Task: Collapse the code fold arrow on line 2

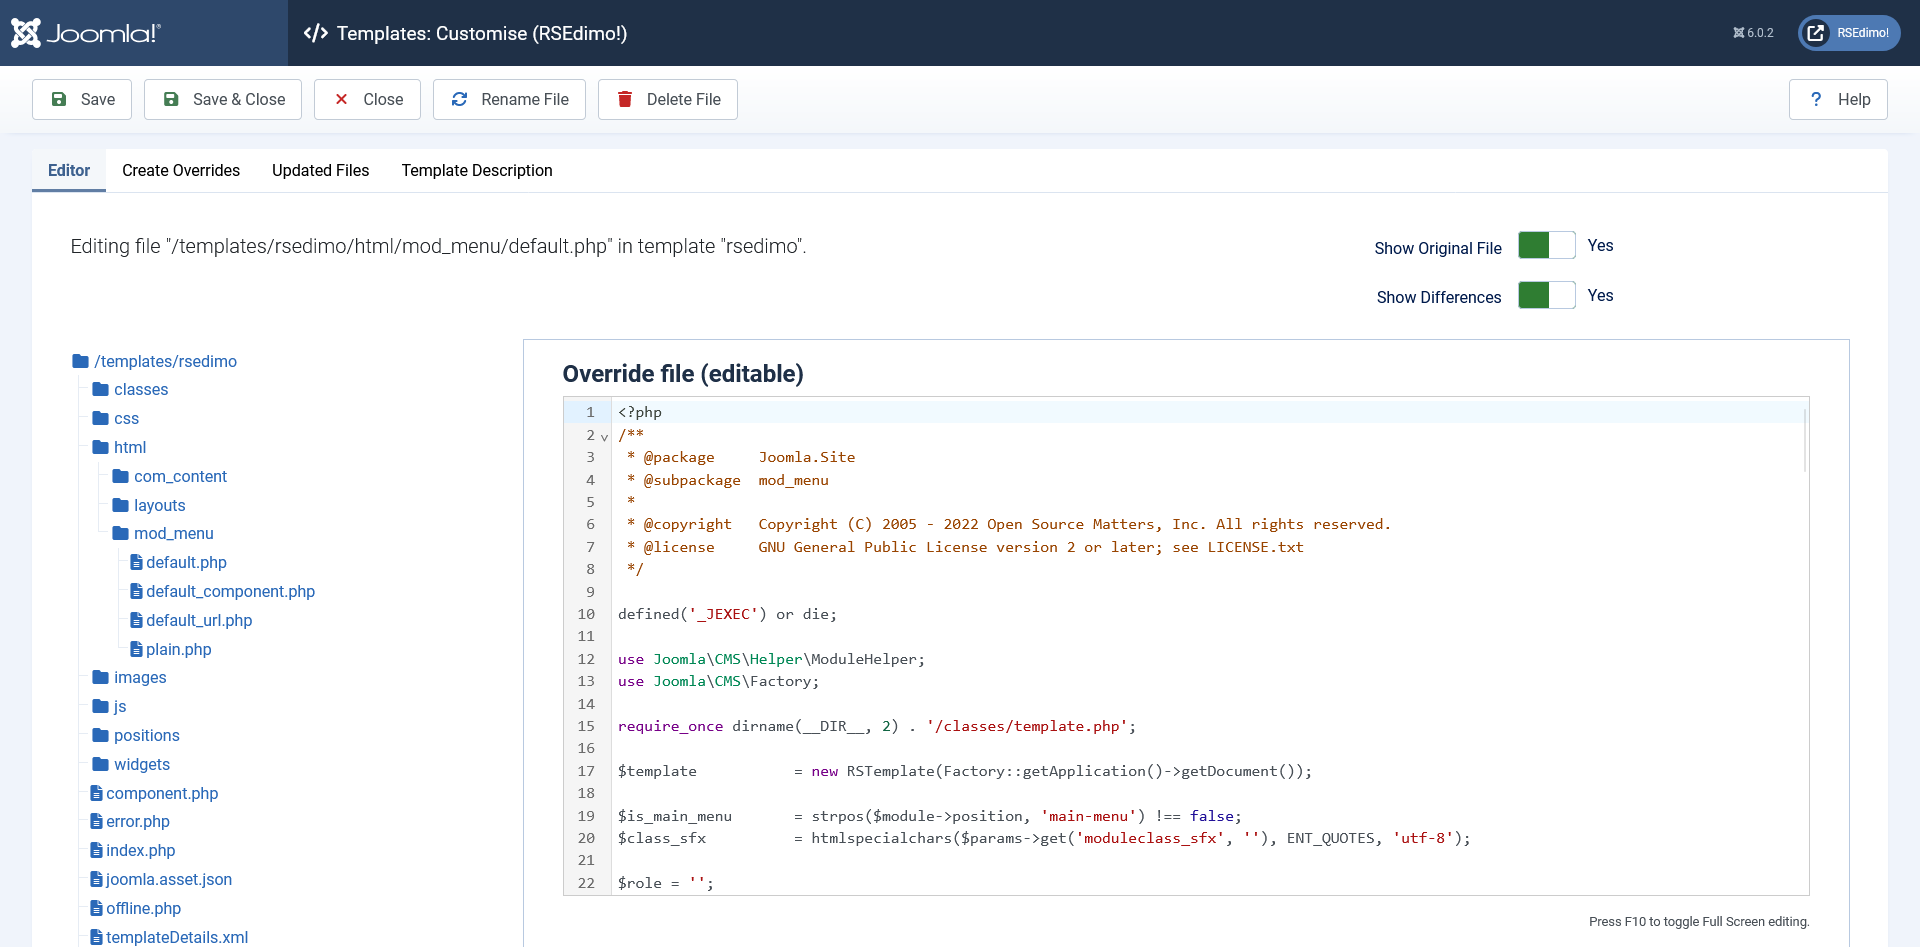Action: (604, 437)
